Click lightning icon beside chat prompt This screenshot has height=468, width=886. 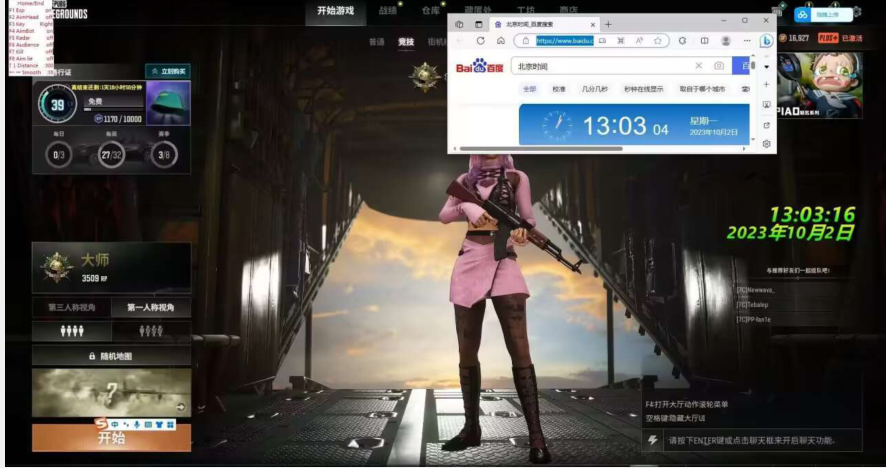coord(653,440)
